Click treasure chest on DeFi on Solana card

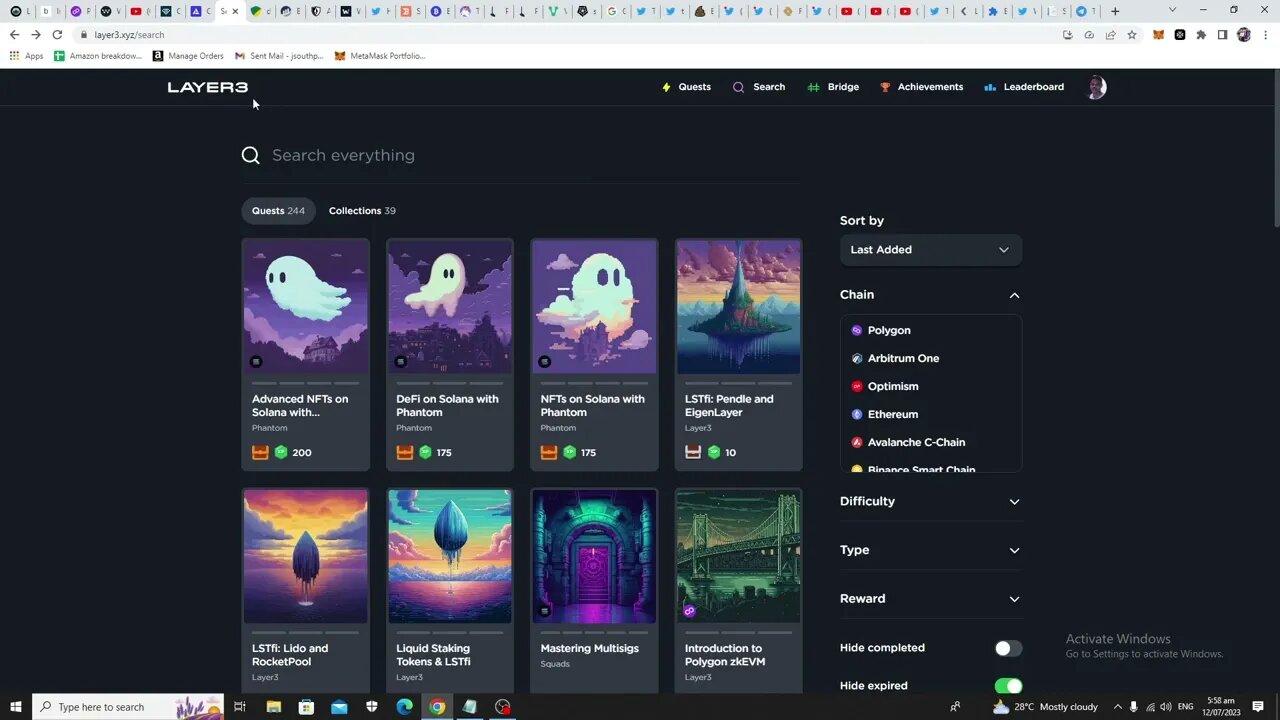point(405,452)
